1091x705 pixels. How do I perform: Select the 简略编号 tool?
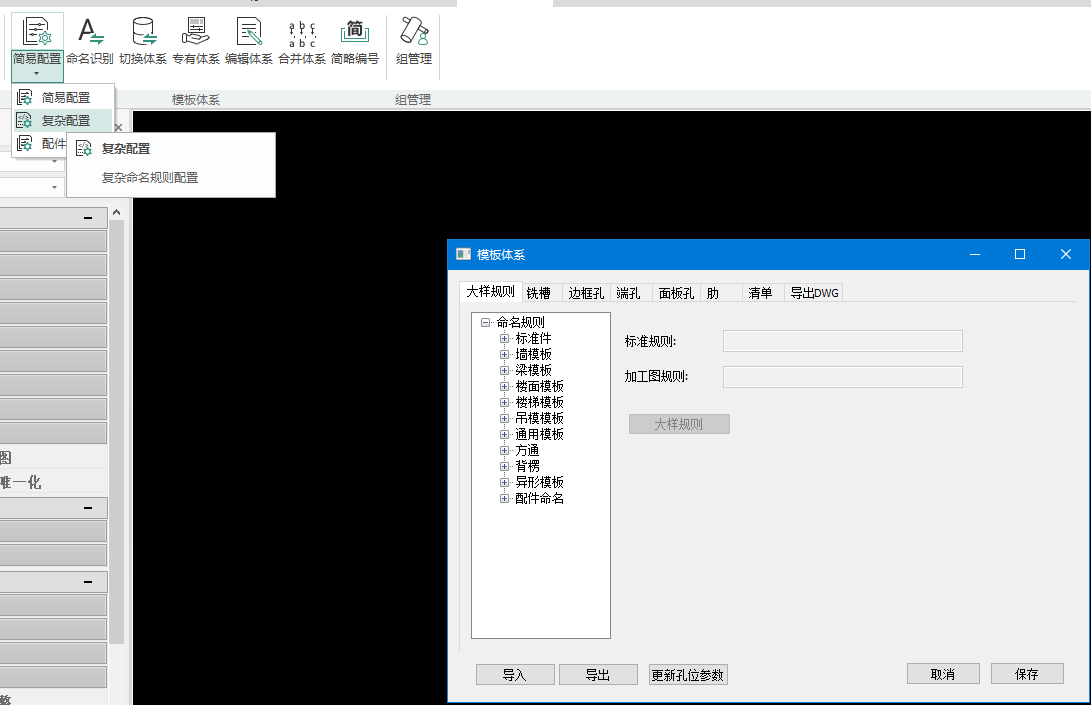(355, 42)
